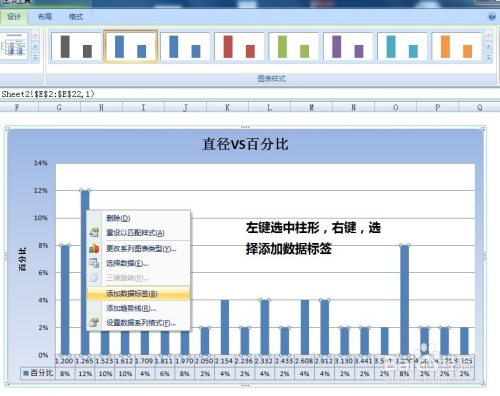Click the format data series icon
Viewport: 500px width, 396px height.
tap(94, 322)
